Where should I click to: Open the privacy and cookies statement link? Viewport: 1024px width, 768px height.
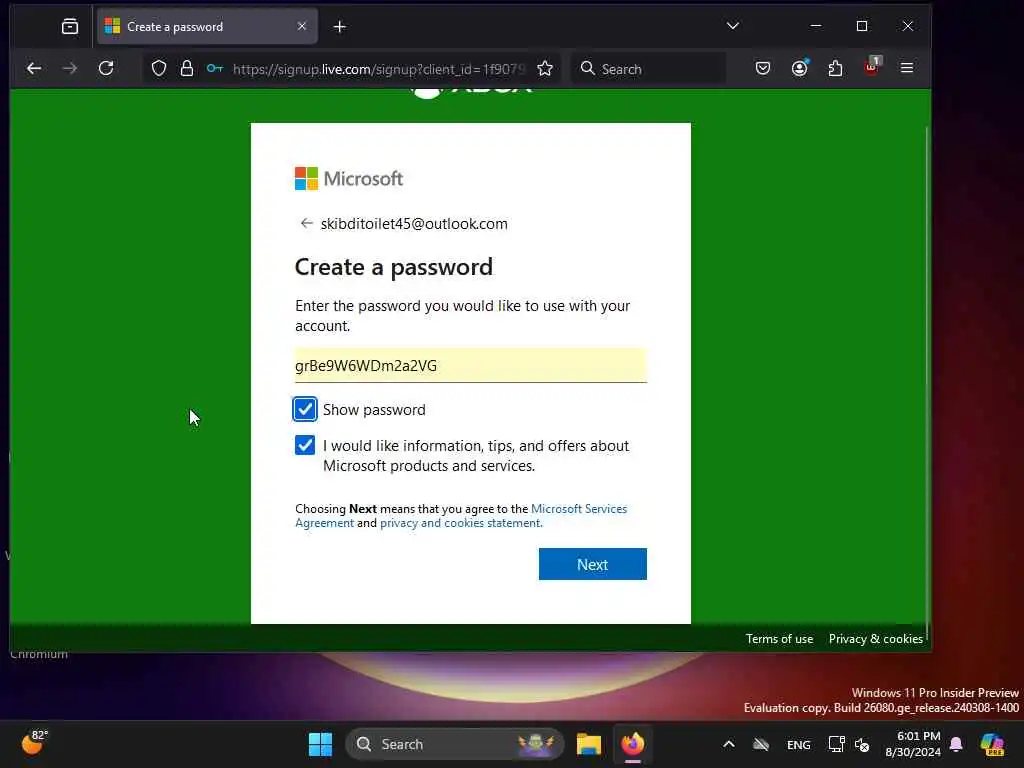pos(460,523)
